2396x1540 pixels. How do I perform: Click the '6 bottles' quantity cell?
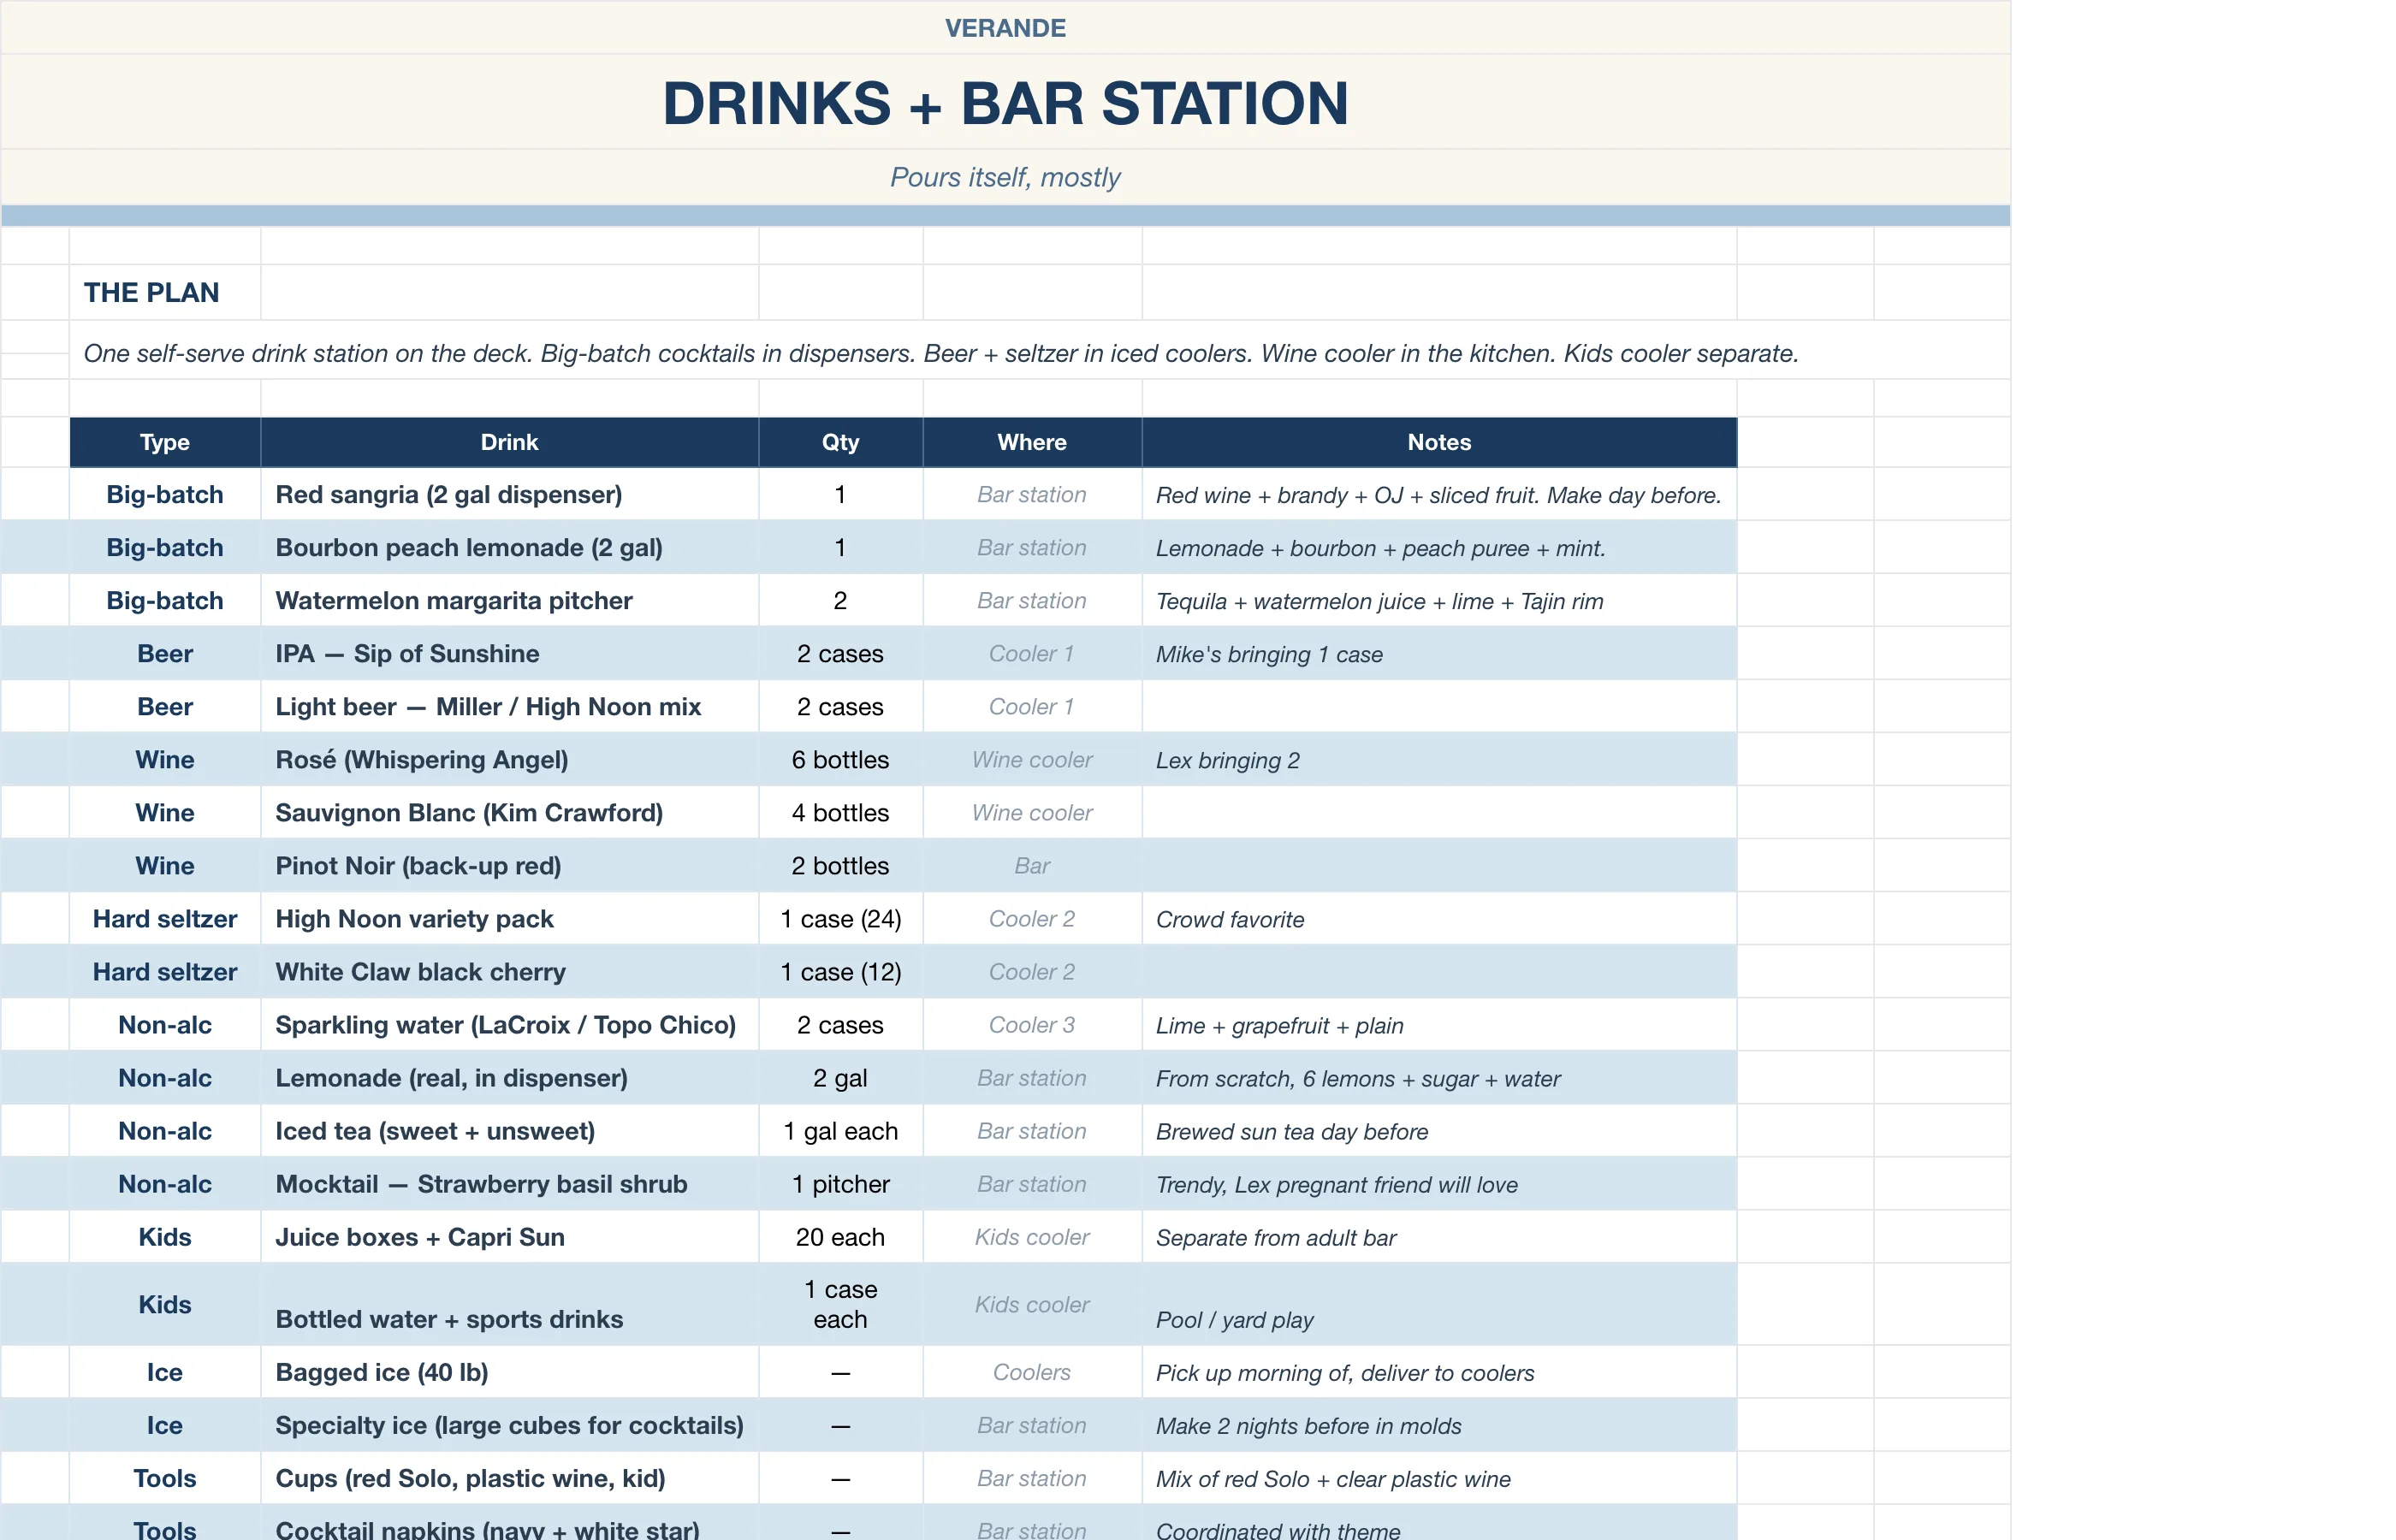840,759
